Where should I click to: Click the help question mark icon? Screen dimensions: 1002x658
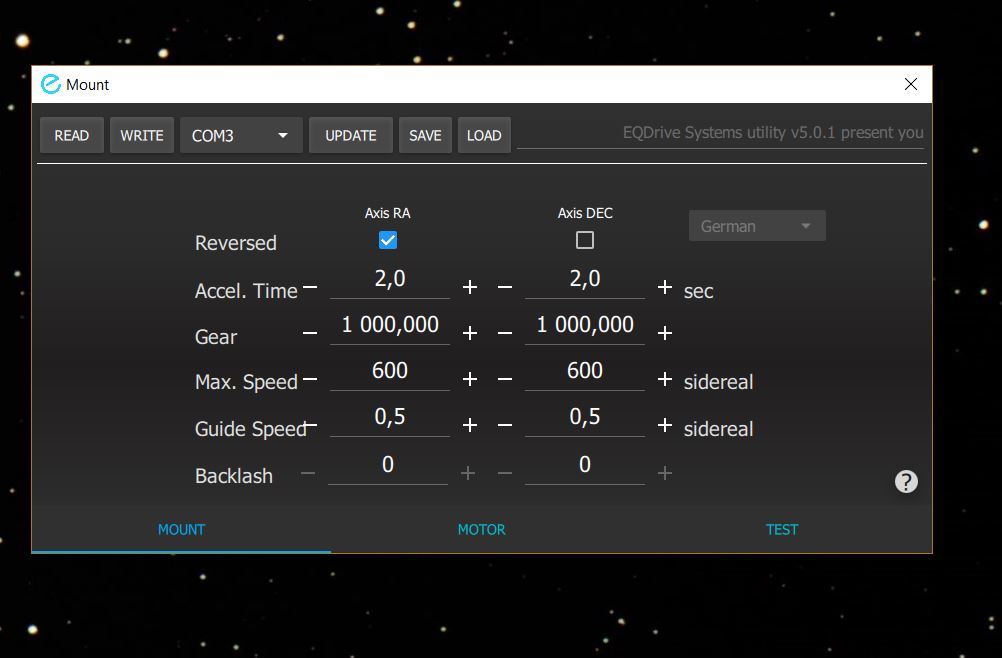[906, 482]
